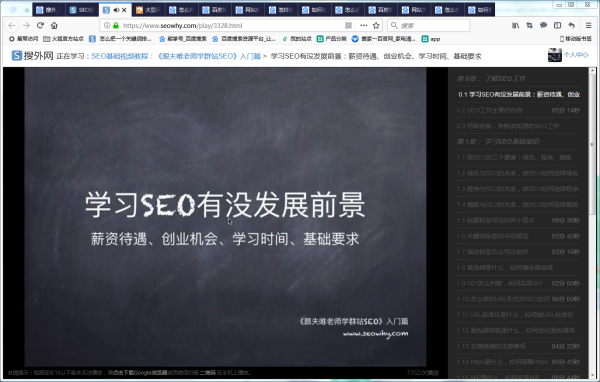Click the screenshot crop tool icon
Screen dimensions: 600x382
(530, 26)
